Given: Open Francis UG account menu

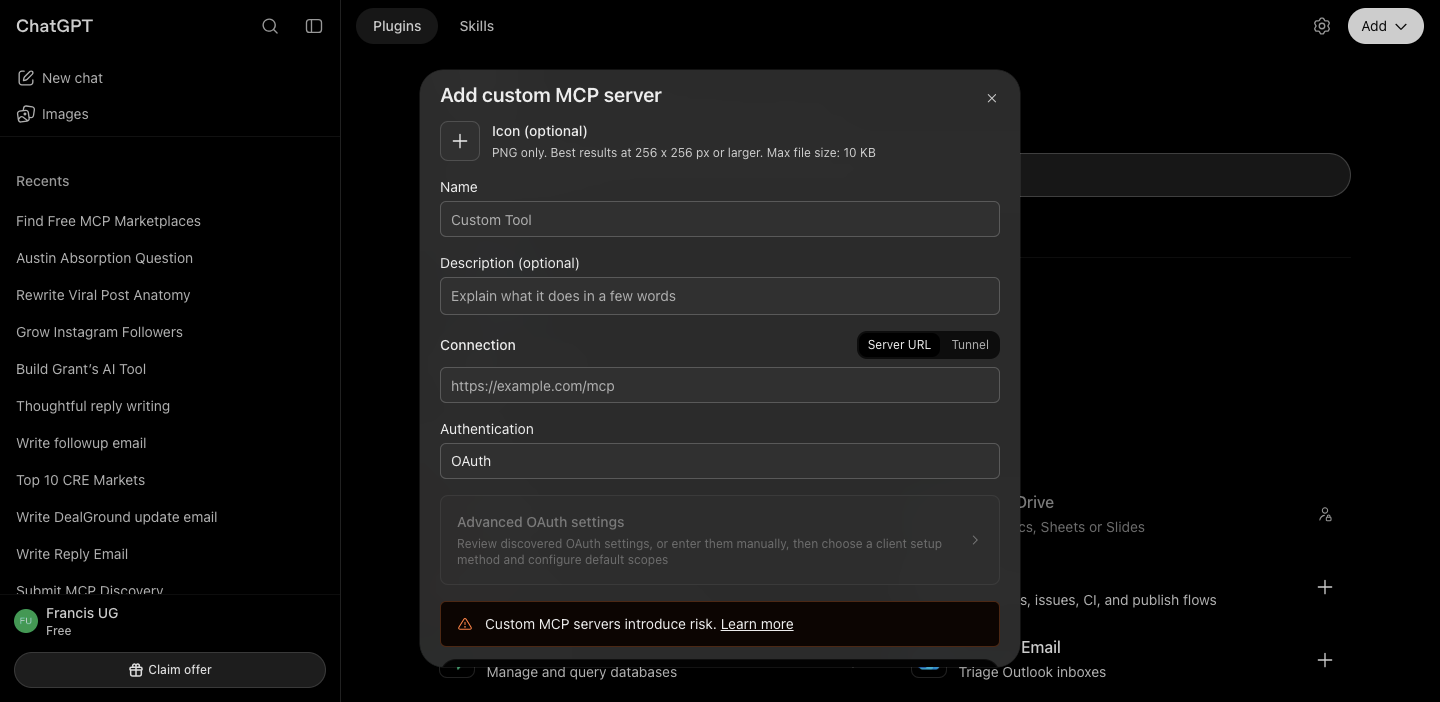Looking at the screenshot, I should [x=170, y=621].
